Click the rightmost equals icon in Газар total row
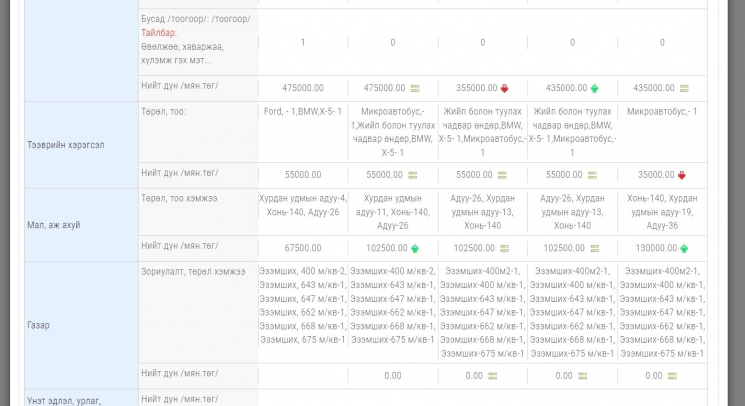The width and height of the screenshot is (745, 406). pos(672,376)
